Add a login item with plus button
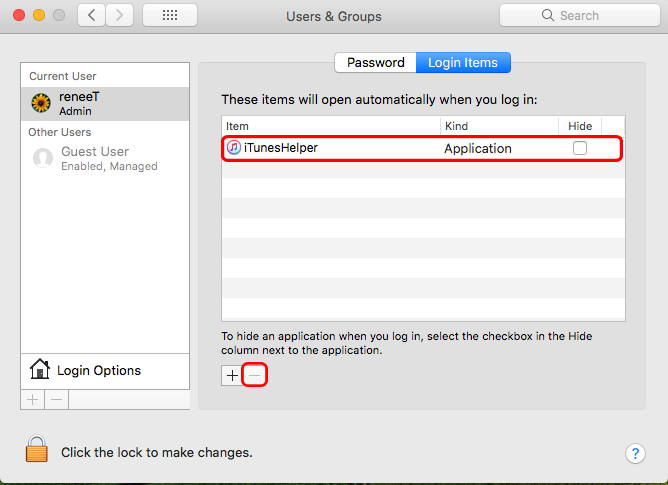The height and width of the screenshot is (485, 668). (x=232, y=375)
